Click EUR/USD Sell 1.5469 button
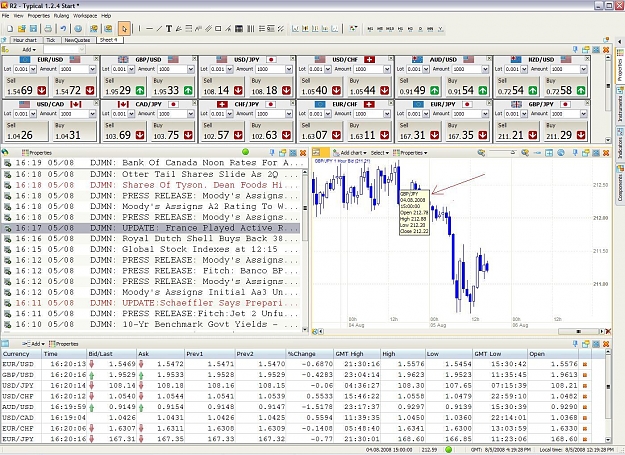This screenshot has width=625, height=455. click(x=26, y=86)
